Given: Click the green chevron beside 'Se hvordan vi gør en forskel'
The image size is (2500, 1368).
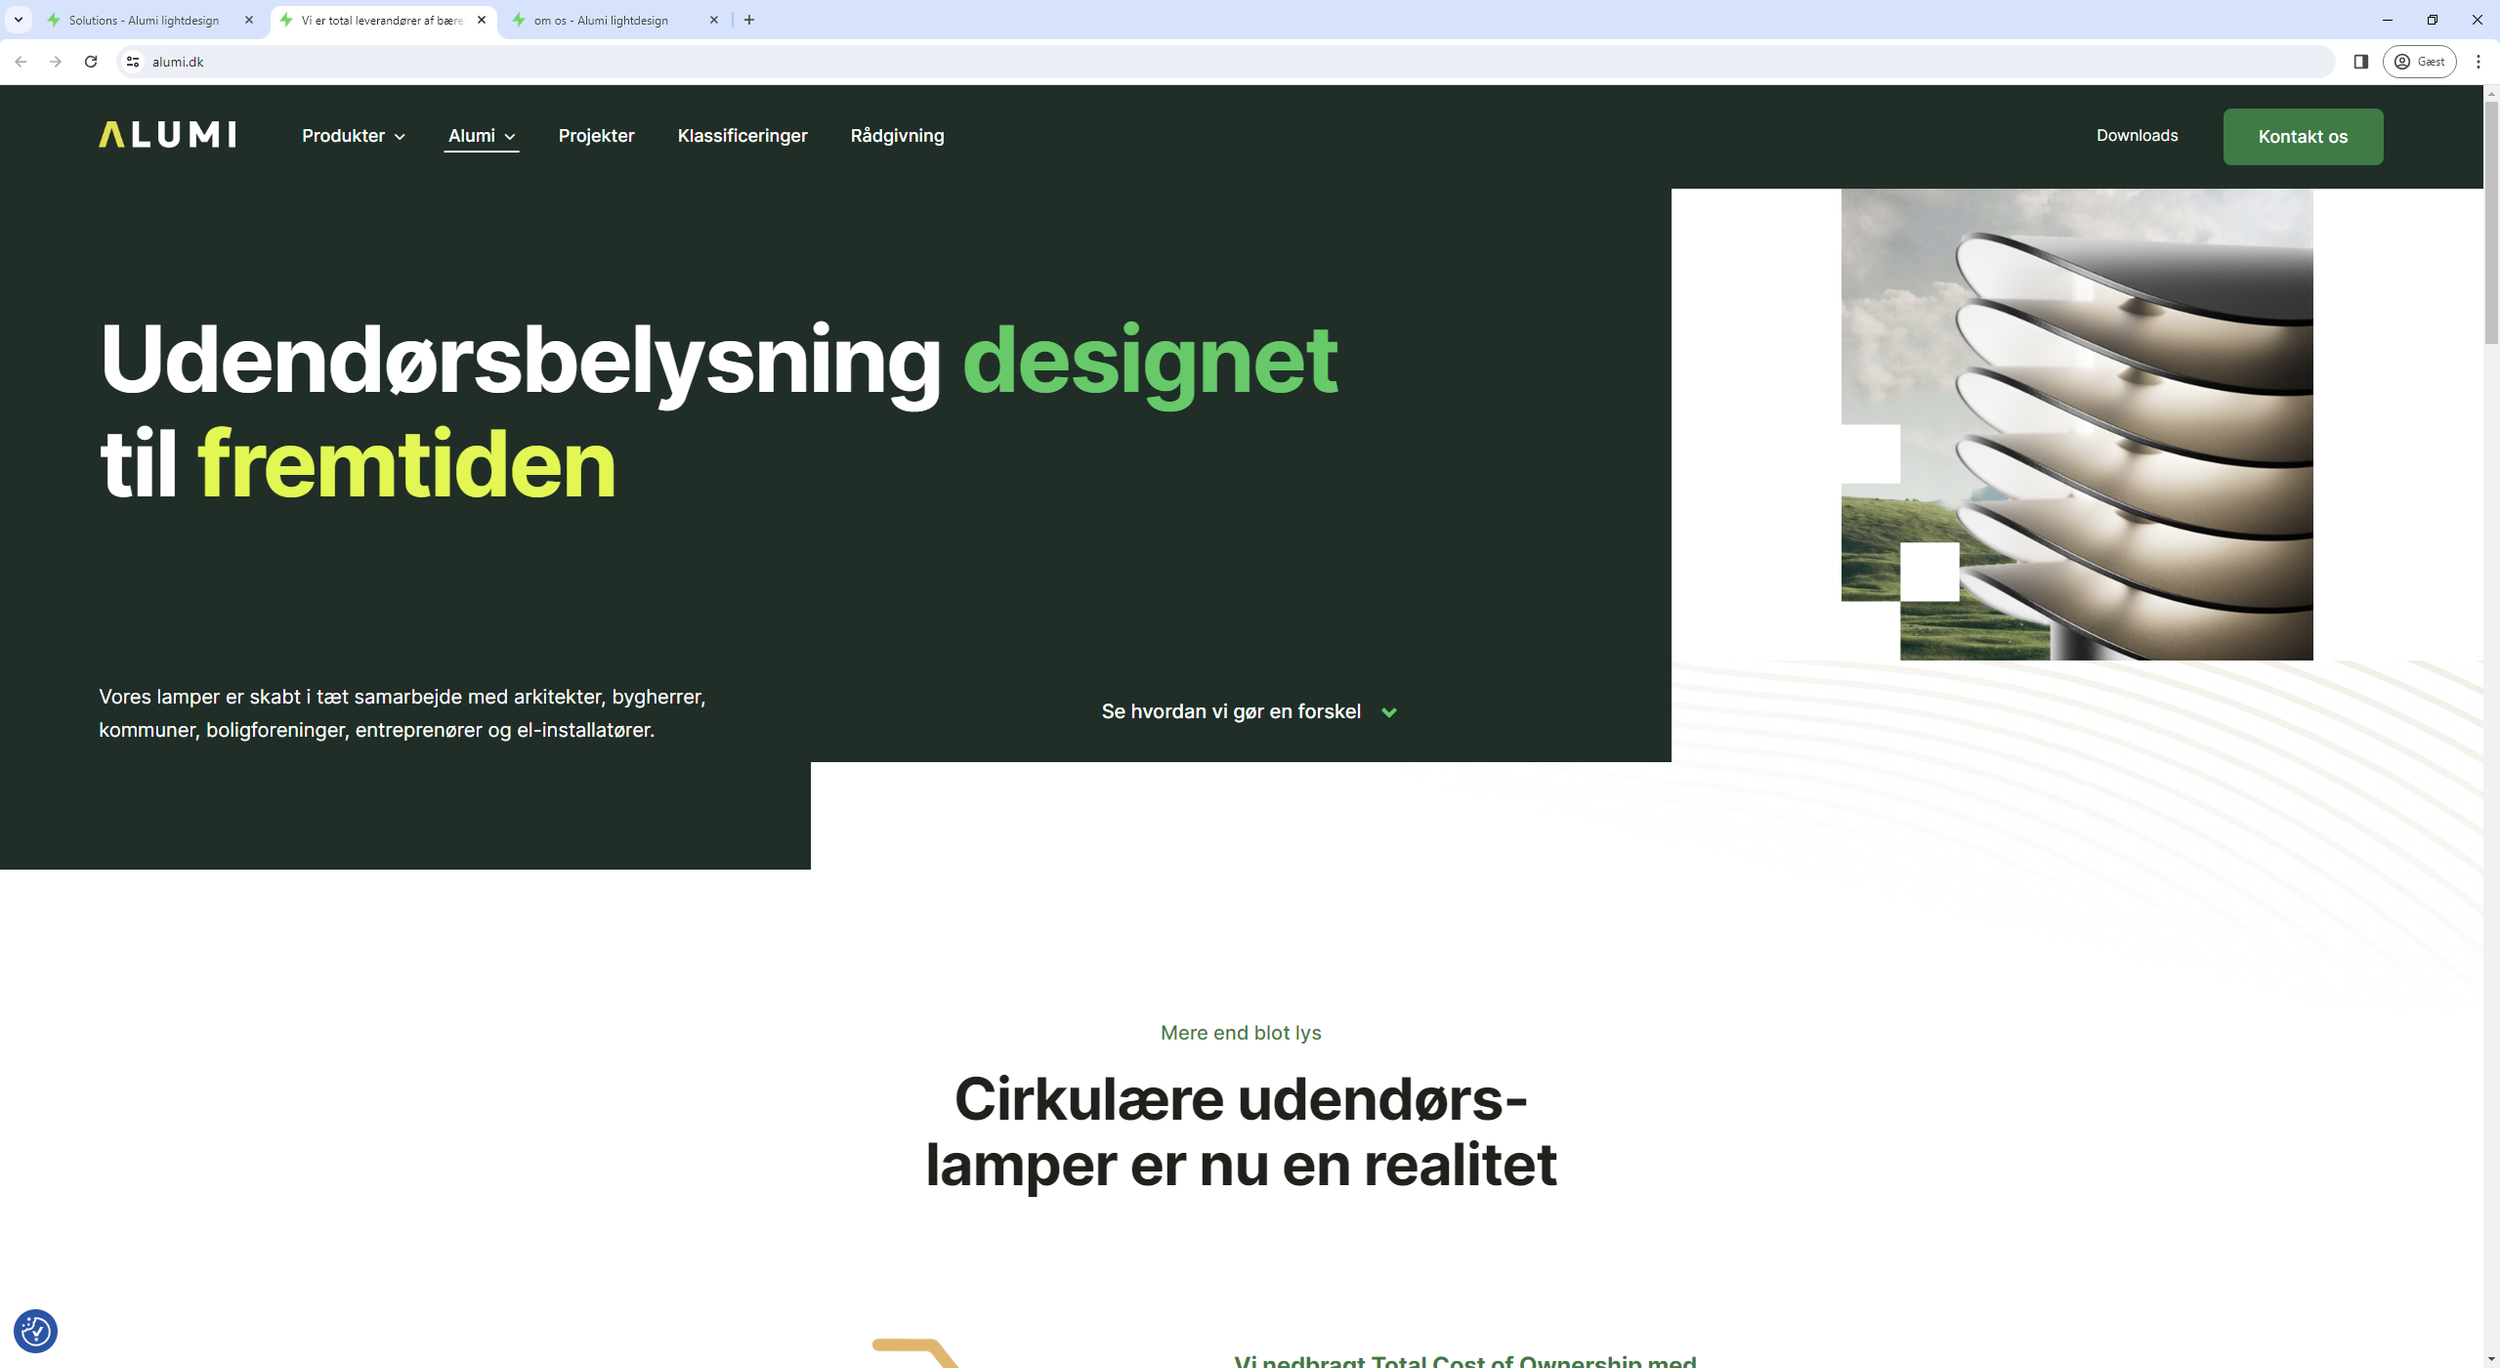Looking at the screenshot, I should [1389, 712].
